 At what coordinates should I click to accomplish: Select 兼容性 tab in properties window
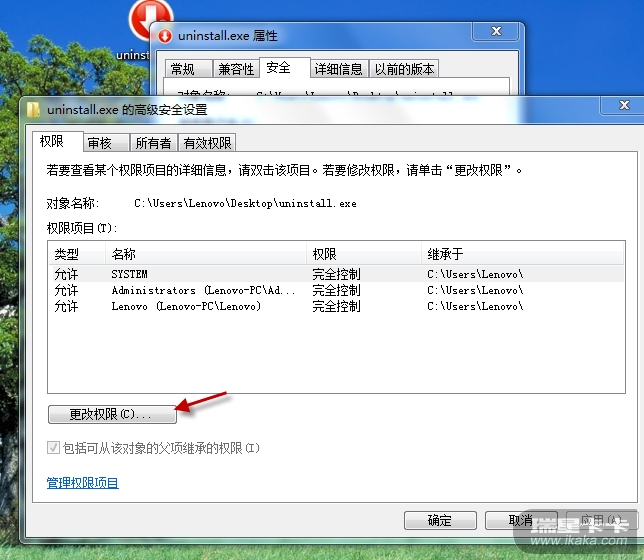(236, 69)
